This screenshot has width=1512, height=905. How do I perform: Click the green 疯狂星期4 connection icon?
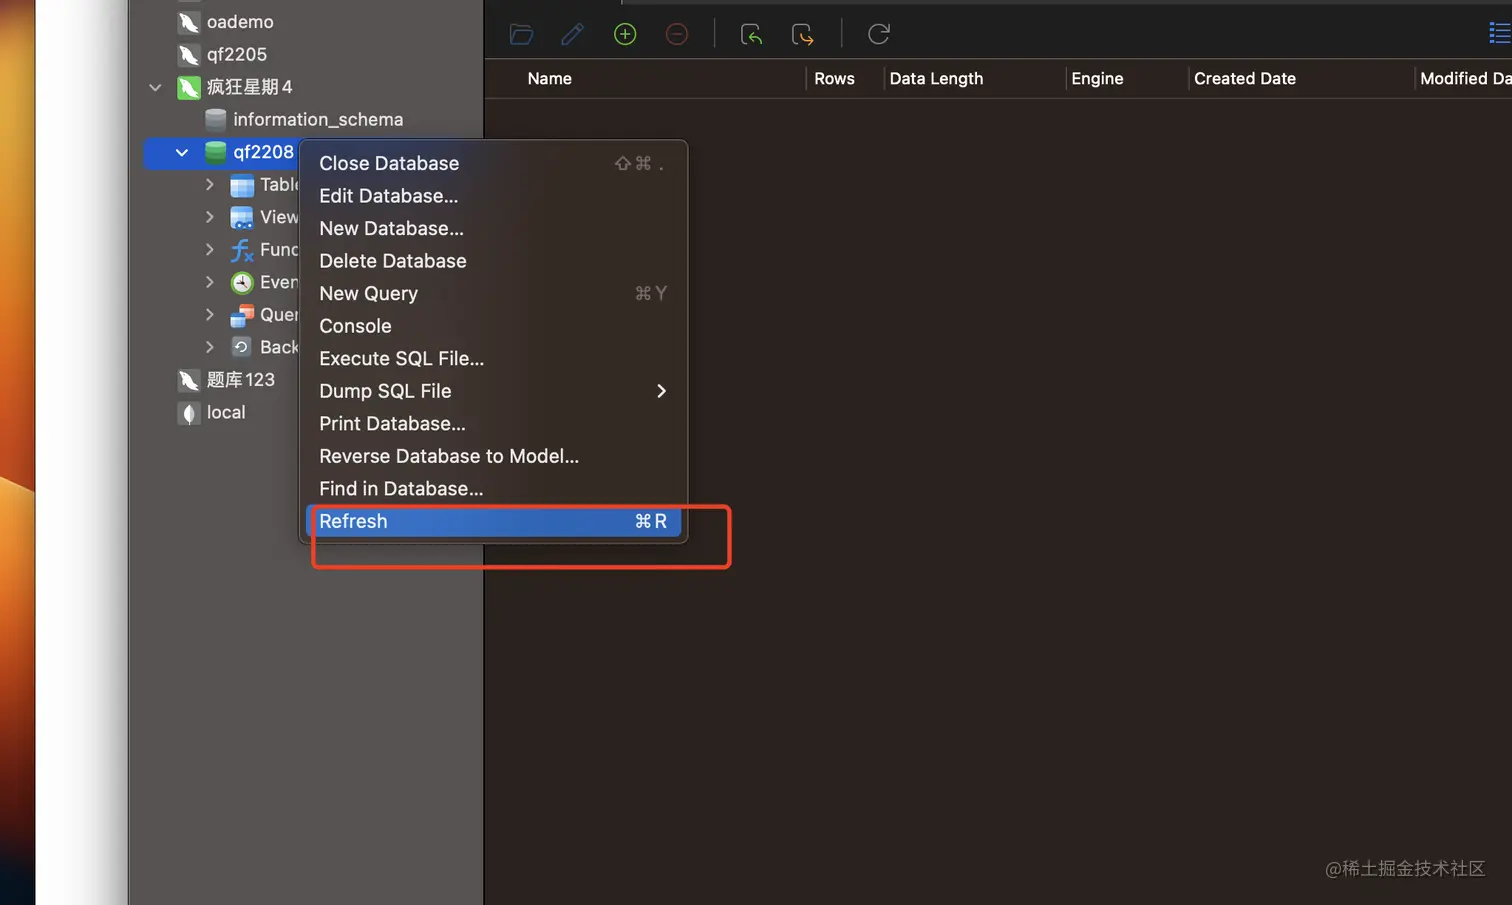pyautogui.click(x=189, y=87)
